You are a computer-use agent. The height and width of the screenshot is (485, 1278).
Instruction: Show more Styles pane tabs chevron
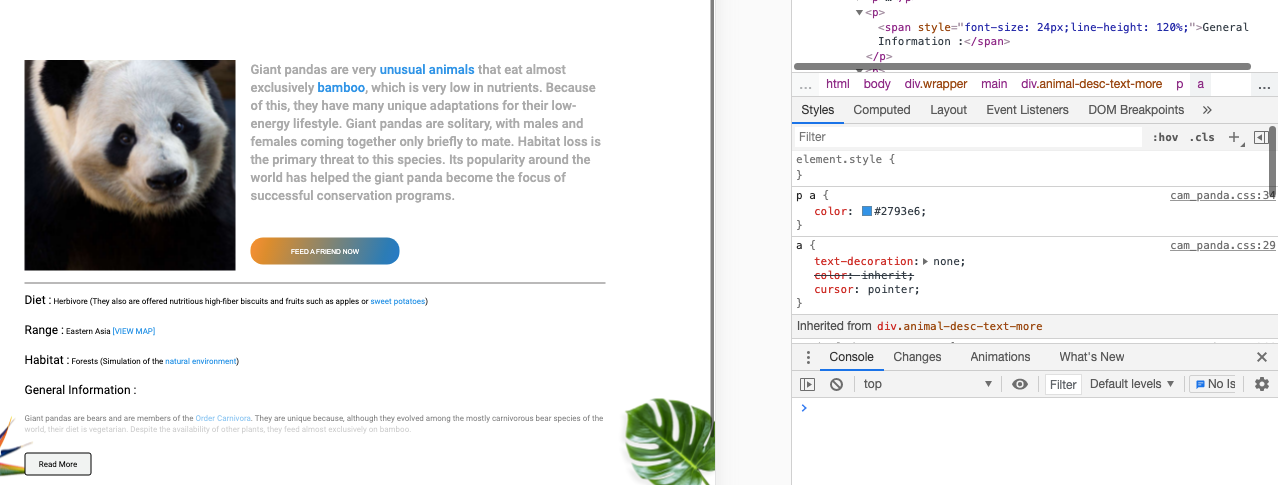(1207, 110)
